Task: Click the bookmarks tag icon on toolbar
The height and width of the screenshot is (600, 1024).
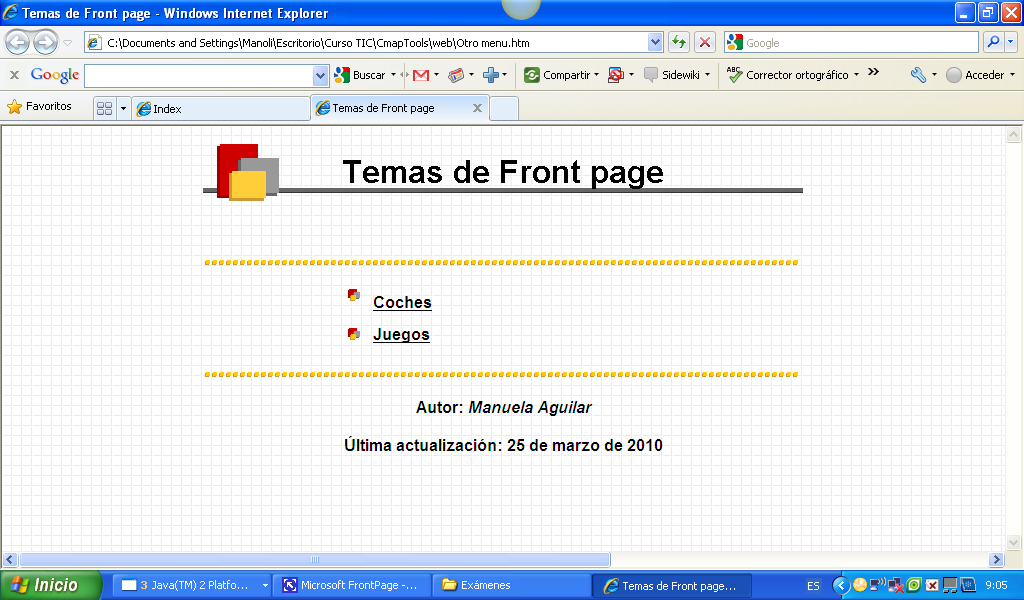Action: tap(456, 75)
